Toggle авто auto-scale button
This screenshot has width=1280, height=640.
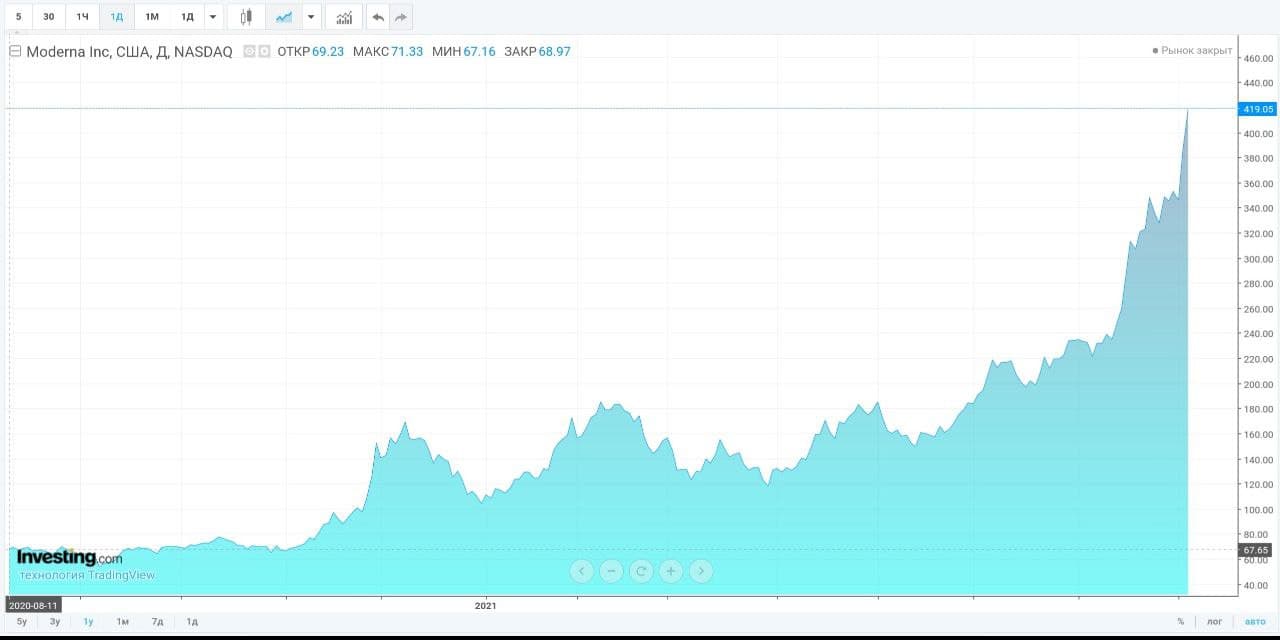tap(1254, 621)
